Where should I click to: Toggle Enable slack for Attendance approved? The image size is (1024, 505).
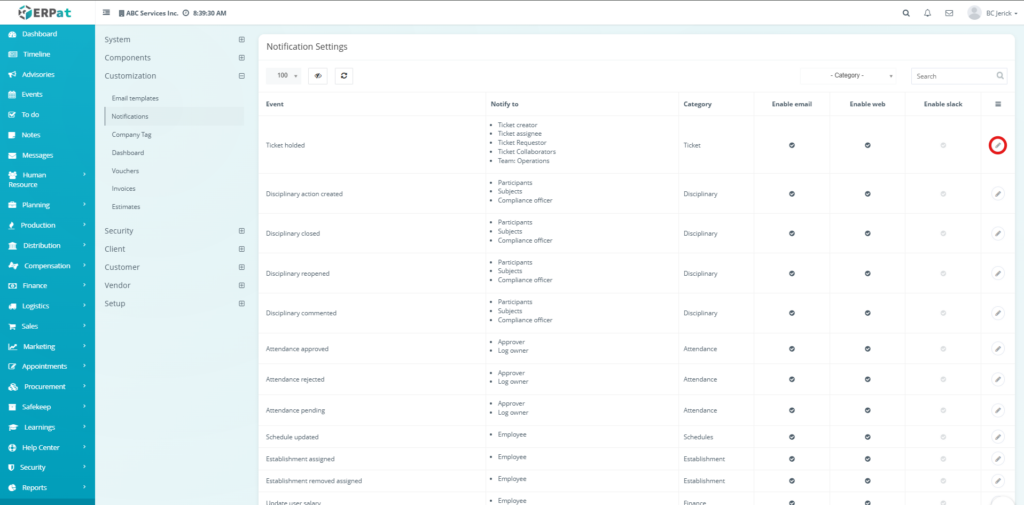(942, 349)
